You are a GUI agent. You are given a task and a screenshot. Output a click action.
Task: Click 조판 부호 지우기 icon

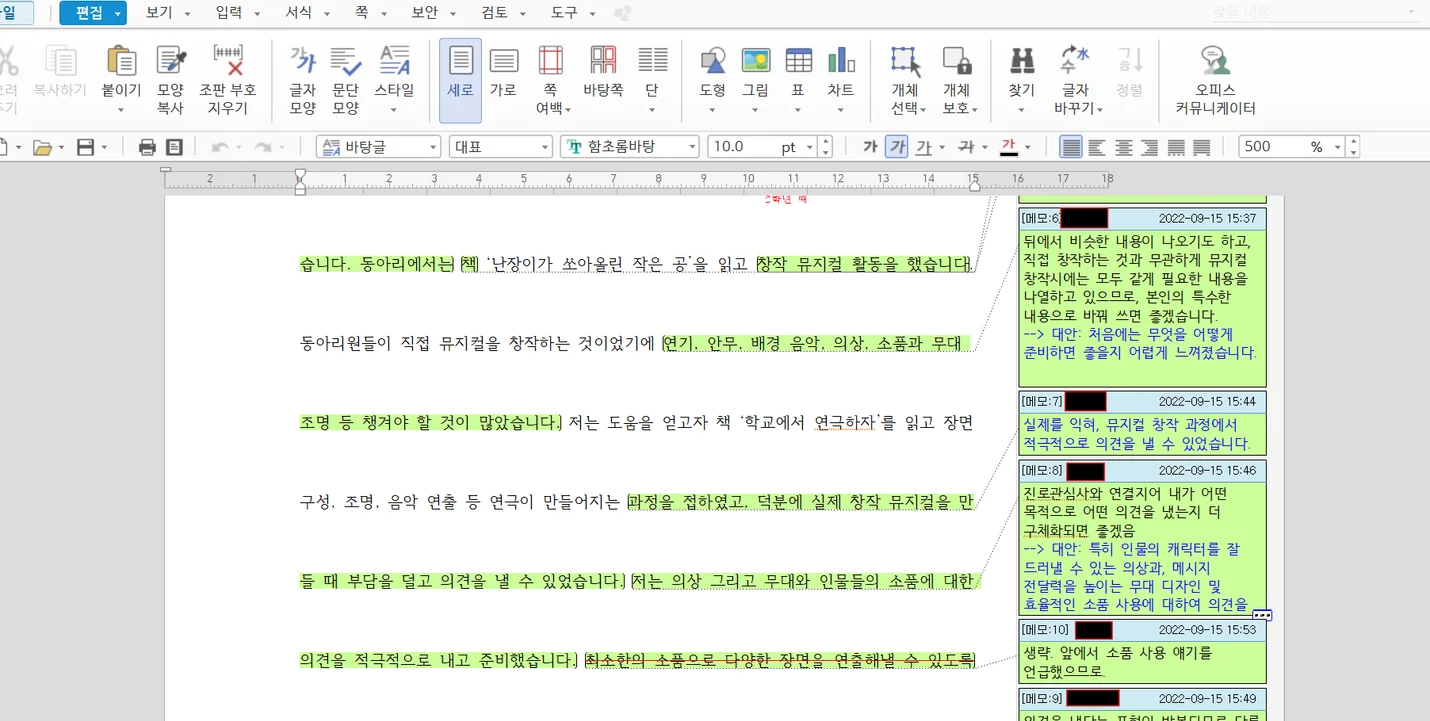[x=228, y=62]
